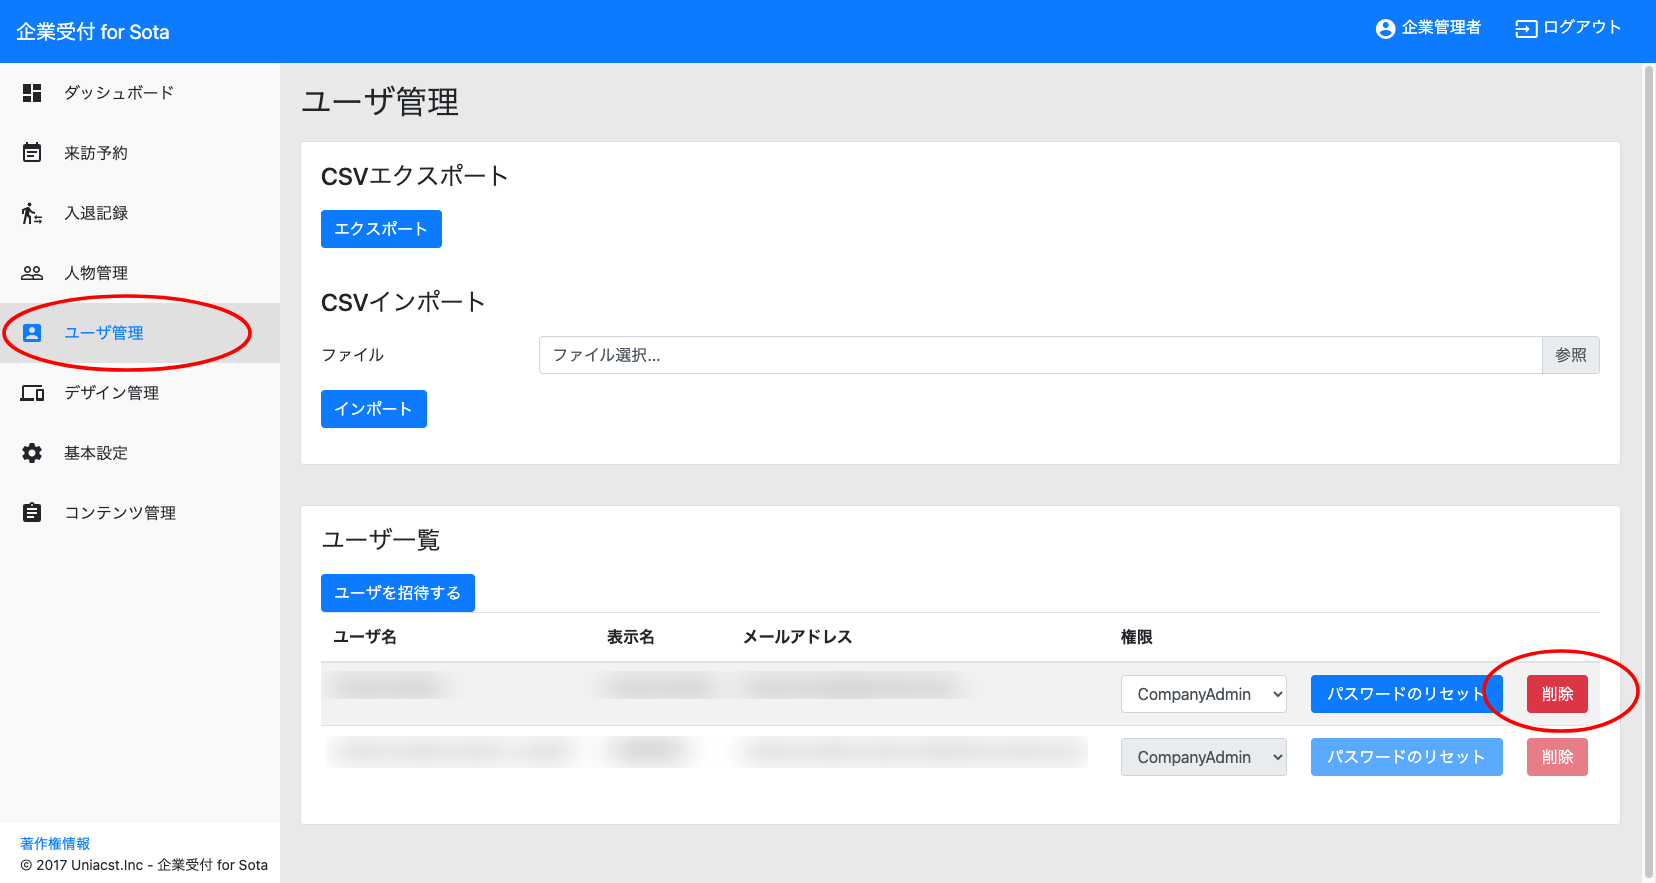Viewport: 1656px width, 883px height.
Task: Click the page vertical scrollbar
Action: pos(1649,473)
